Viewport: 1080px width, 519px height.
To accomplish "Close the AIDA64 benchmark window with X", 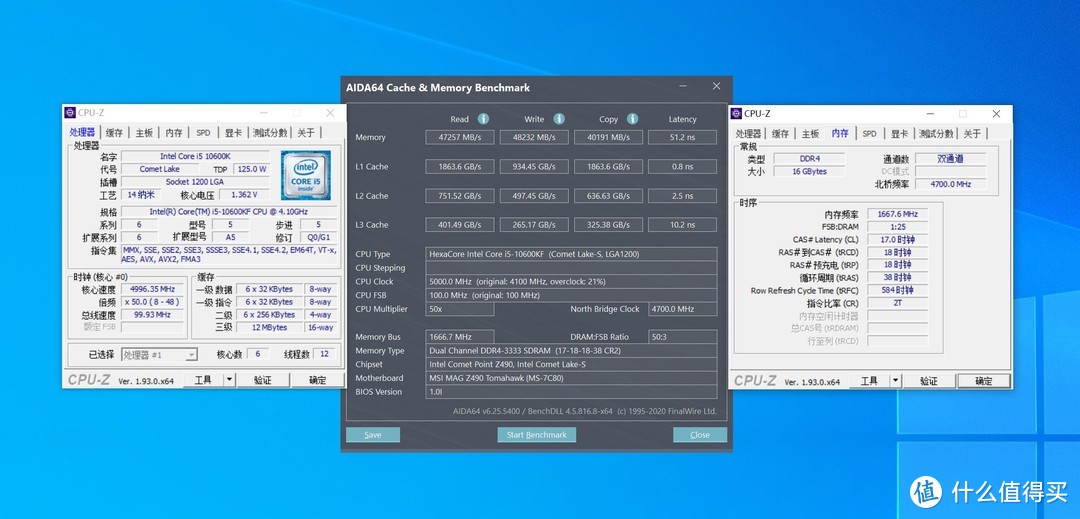I will (716, 87).
